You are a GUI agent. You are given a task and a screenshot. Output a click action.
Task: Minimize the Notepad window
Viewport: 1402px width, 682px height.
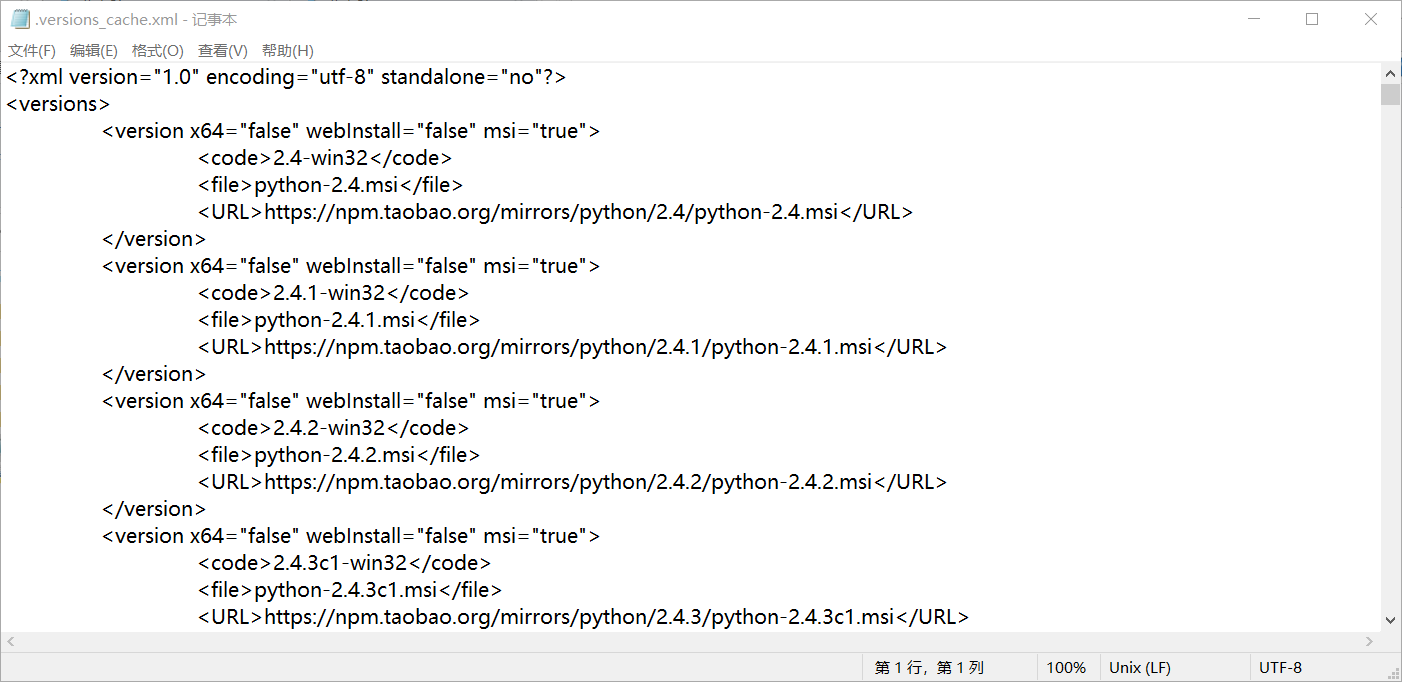point(1254,19)
